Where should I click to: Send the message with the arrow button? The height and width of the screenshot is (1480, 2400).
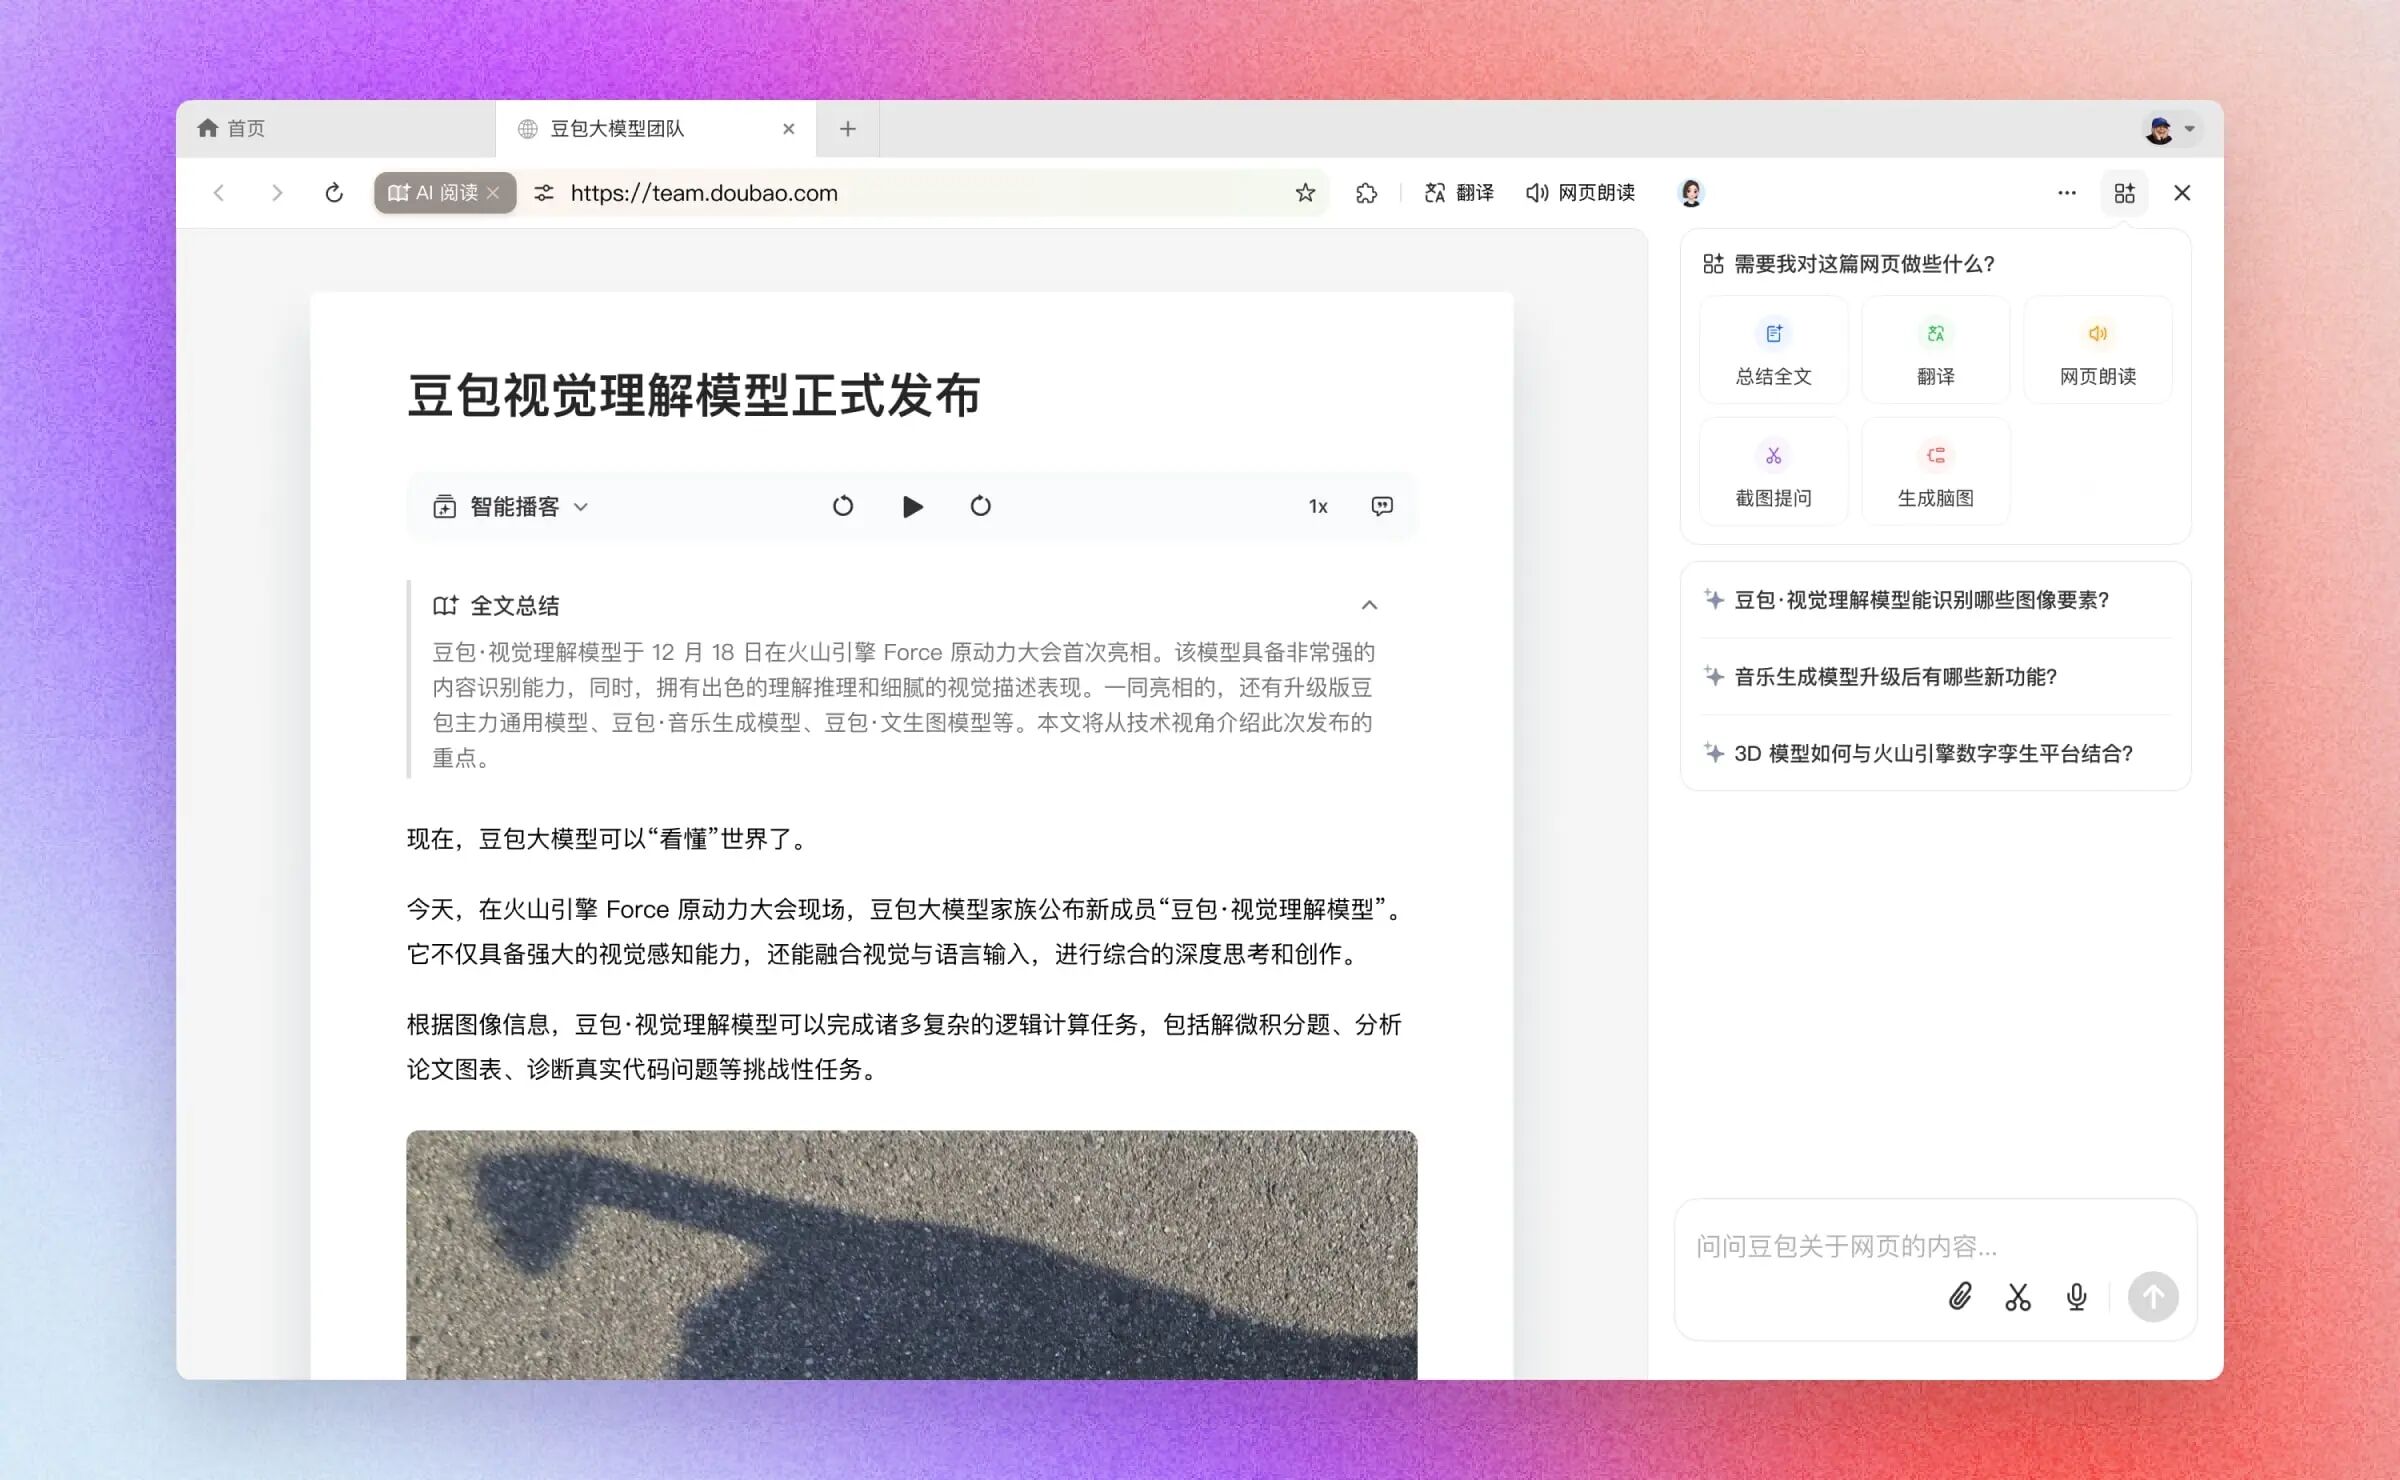pyautogui.click(x=2152, y=1297)
